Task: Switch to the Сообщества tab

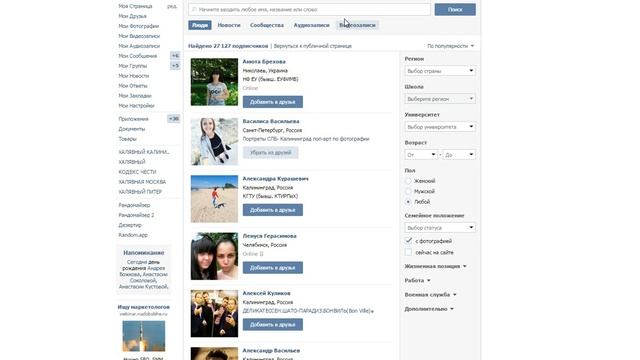Action: (267, 25)
